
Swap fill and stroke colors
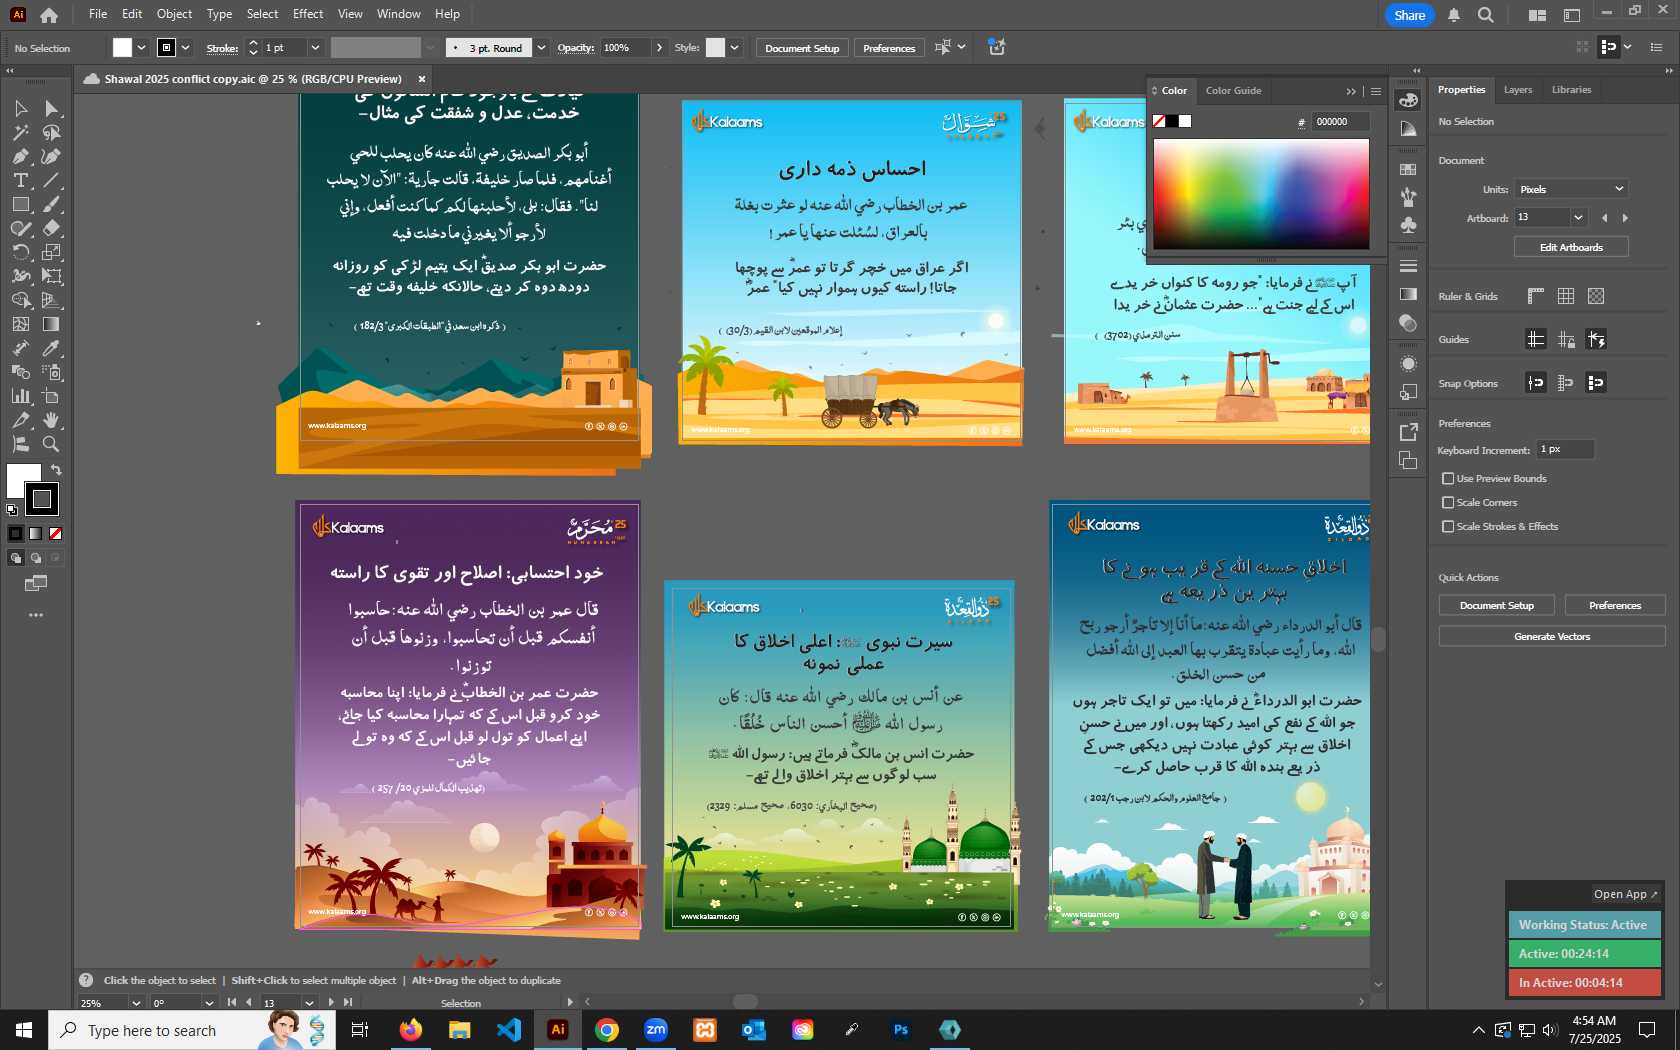(56, 469)
